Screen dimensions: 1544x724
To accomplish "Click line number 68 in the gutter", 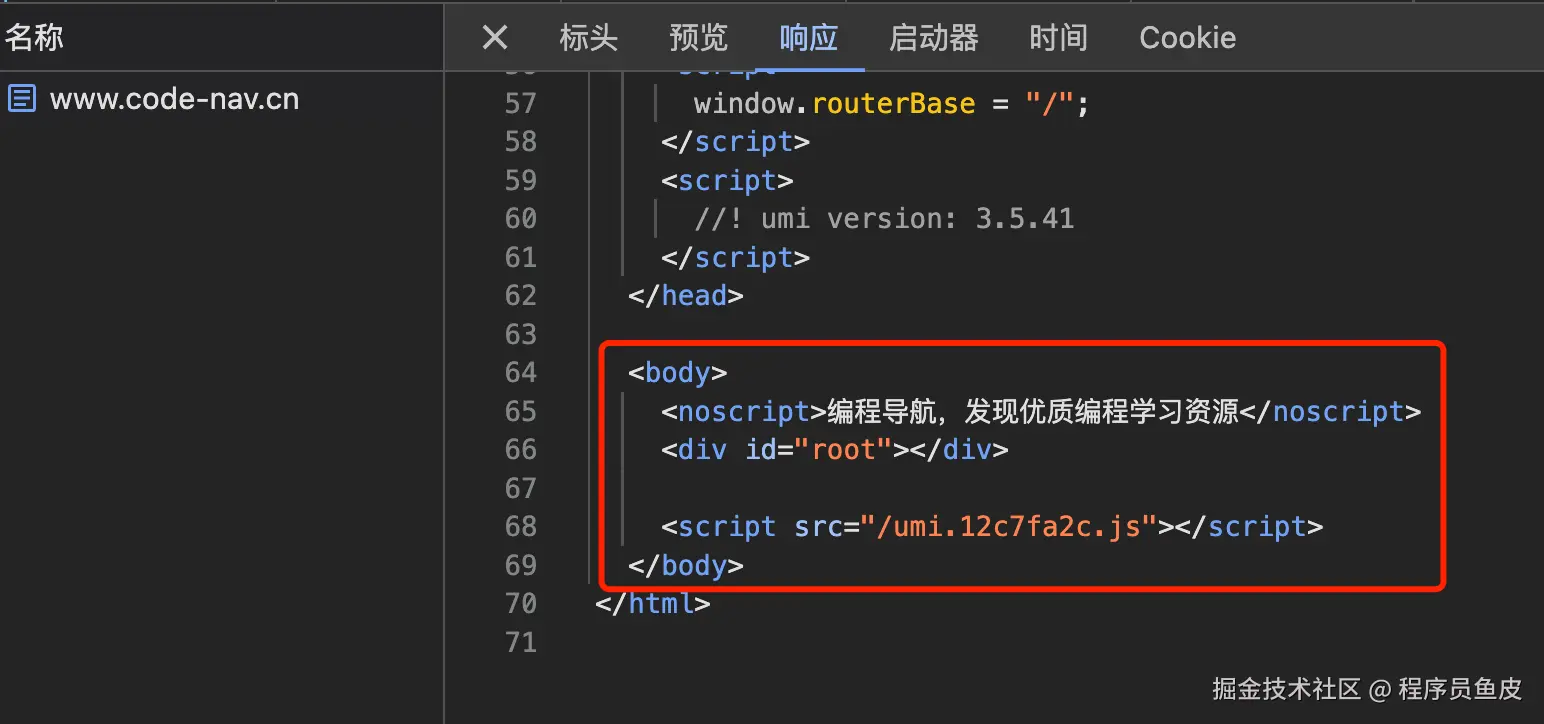I will pyautogui.click(x=520, y=527).
